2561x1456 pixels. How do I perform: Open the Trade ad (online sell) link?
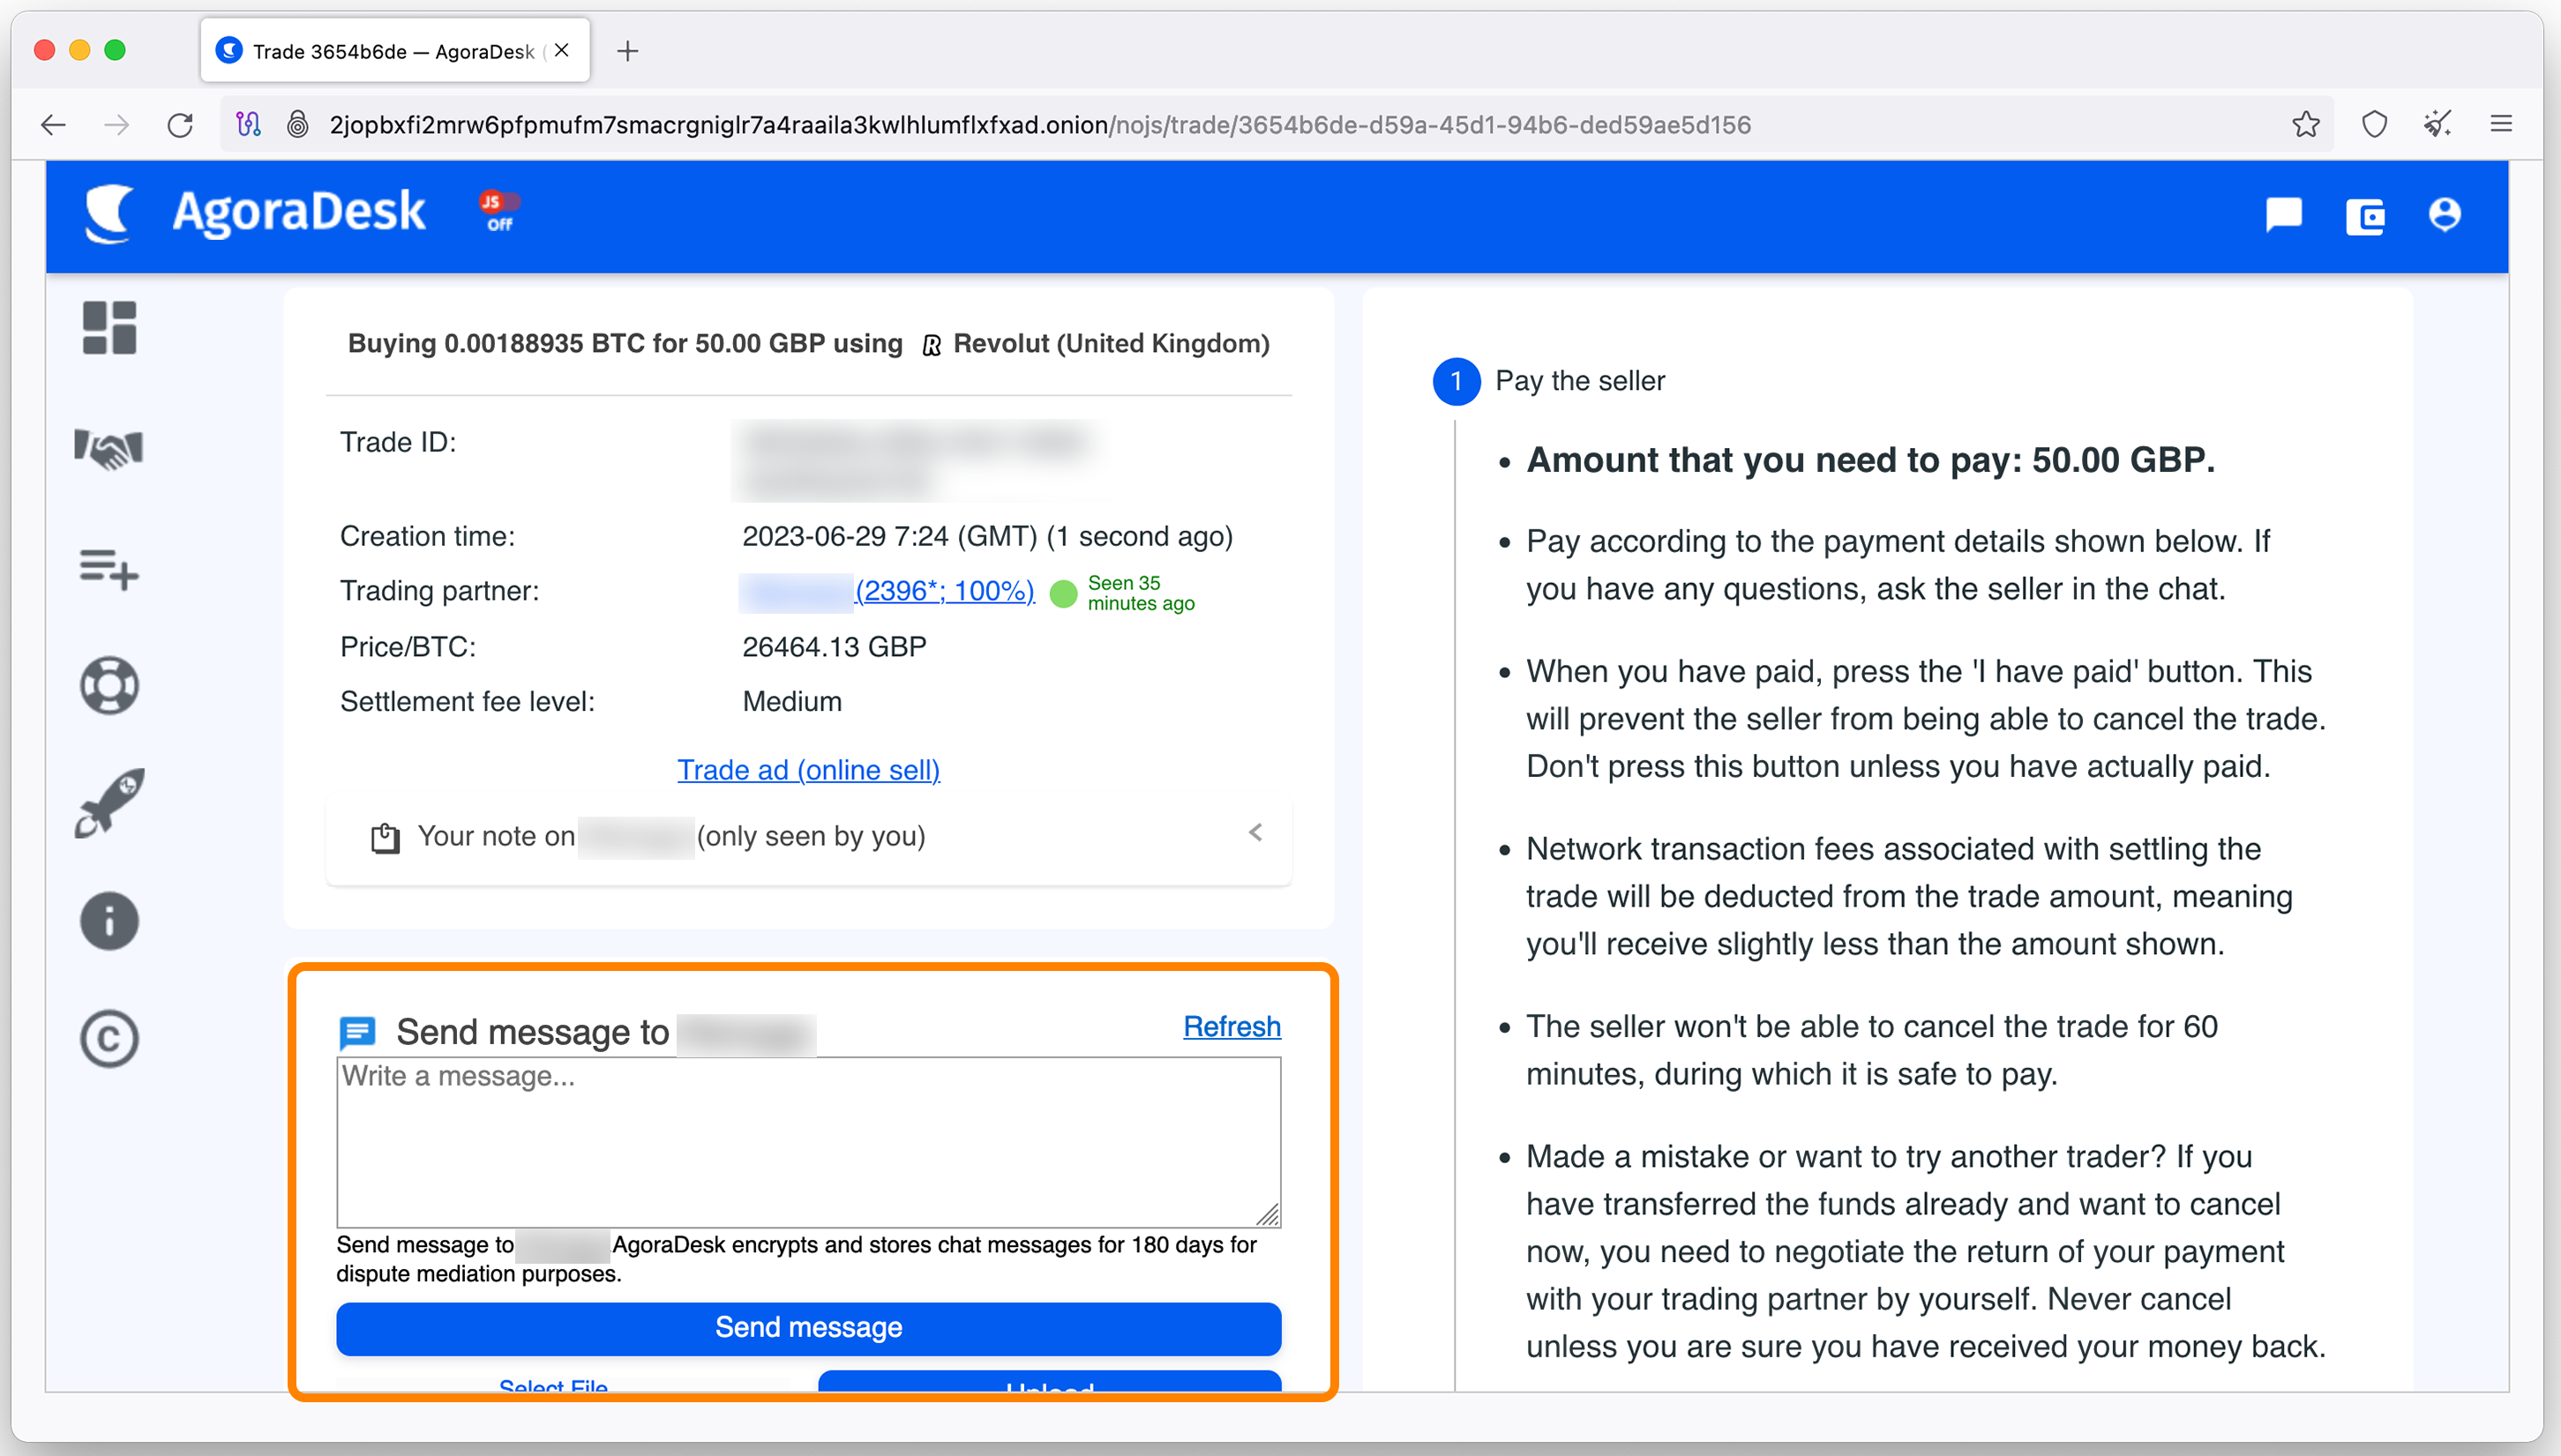tap(808, 770)
